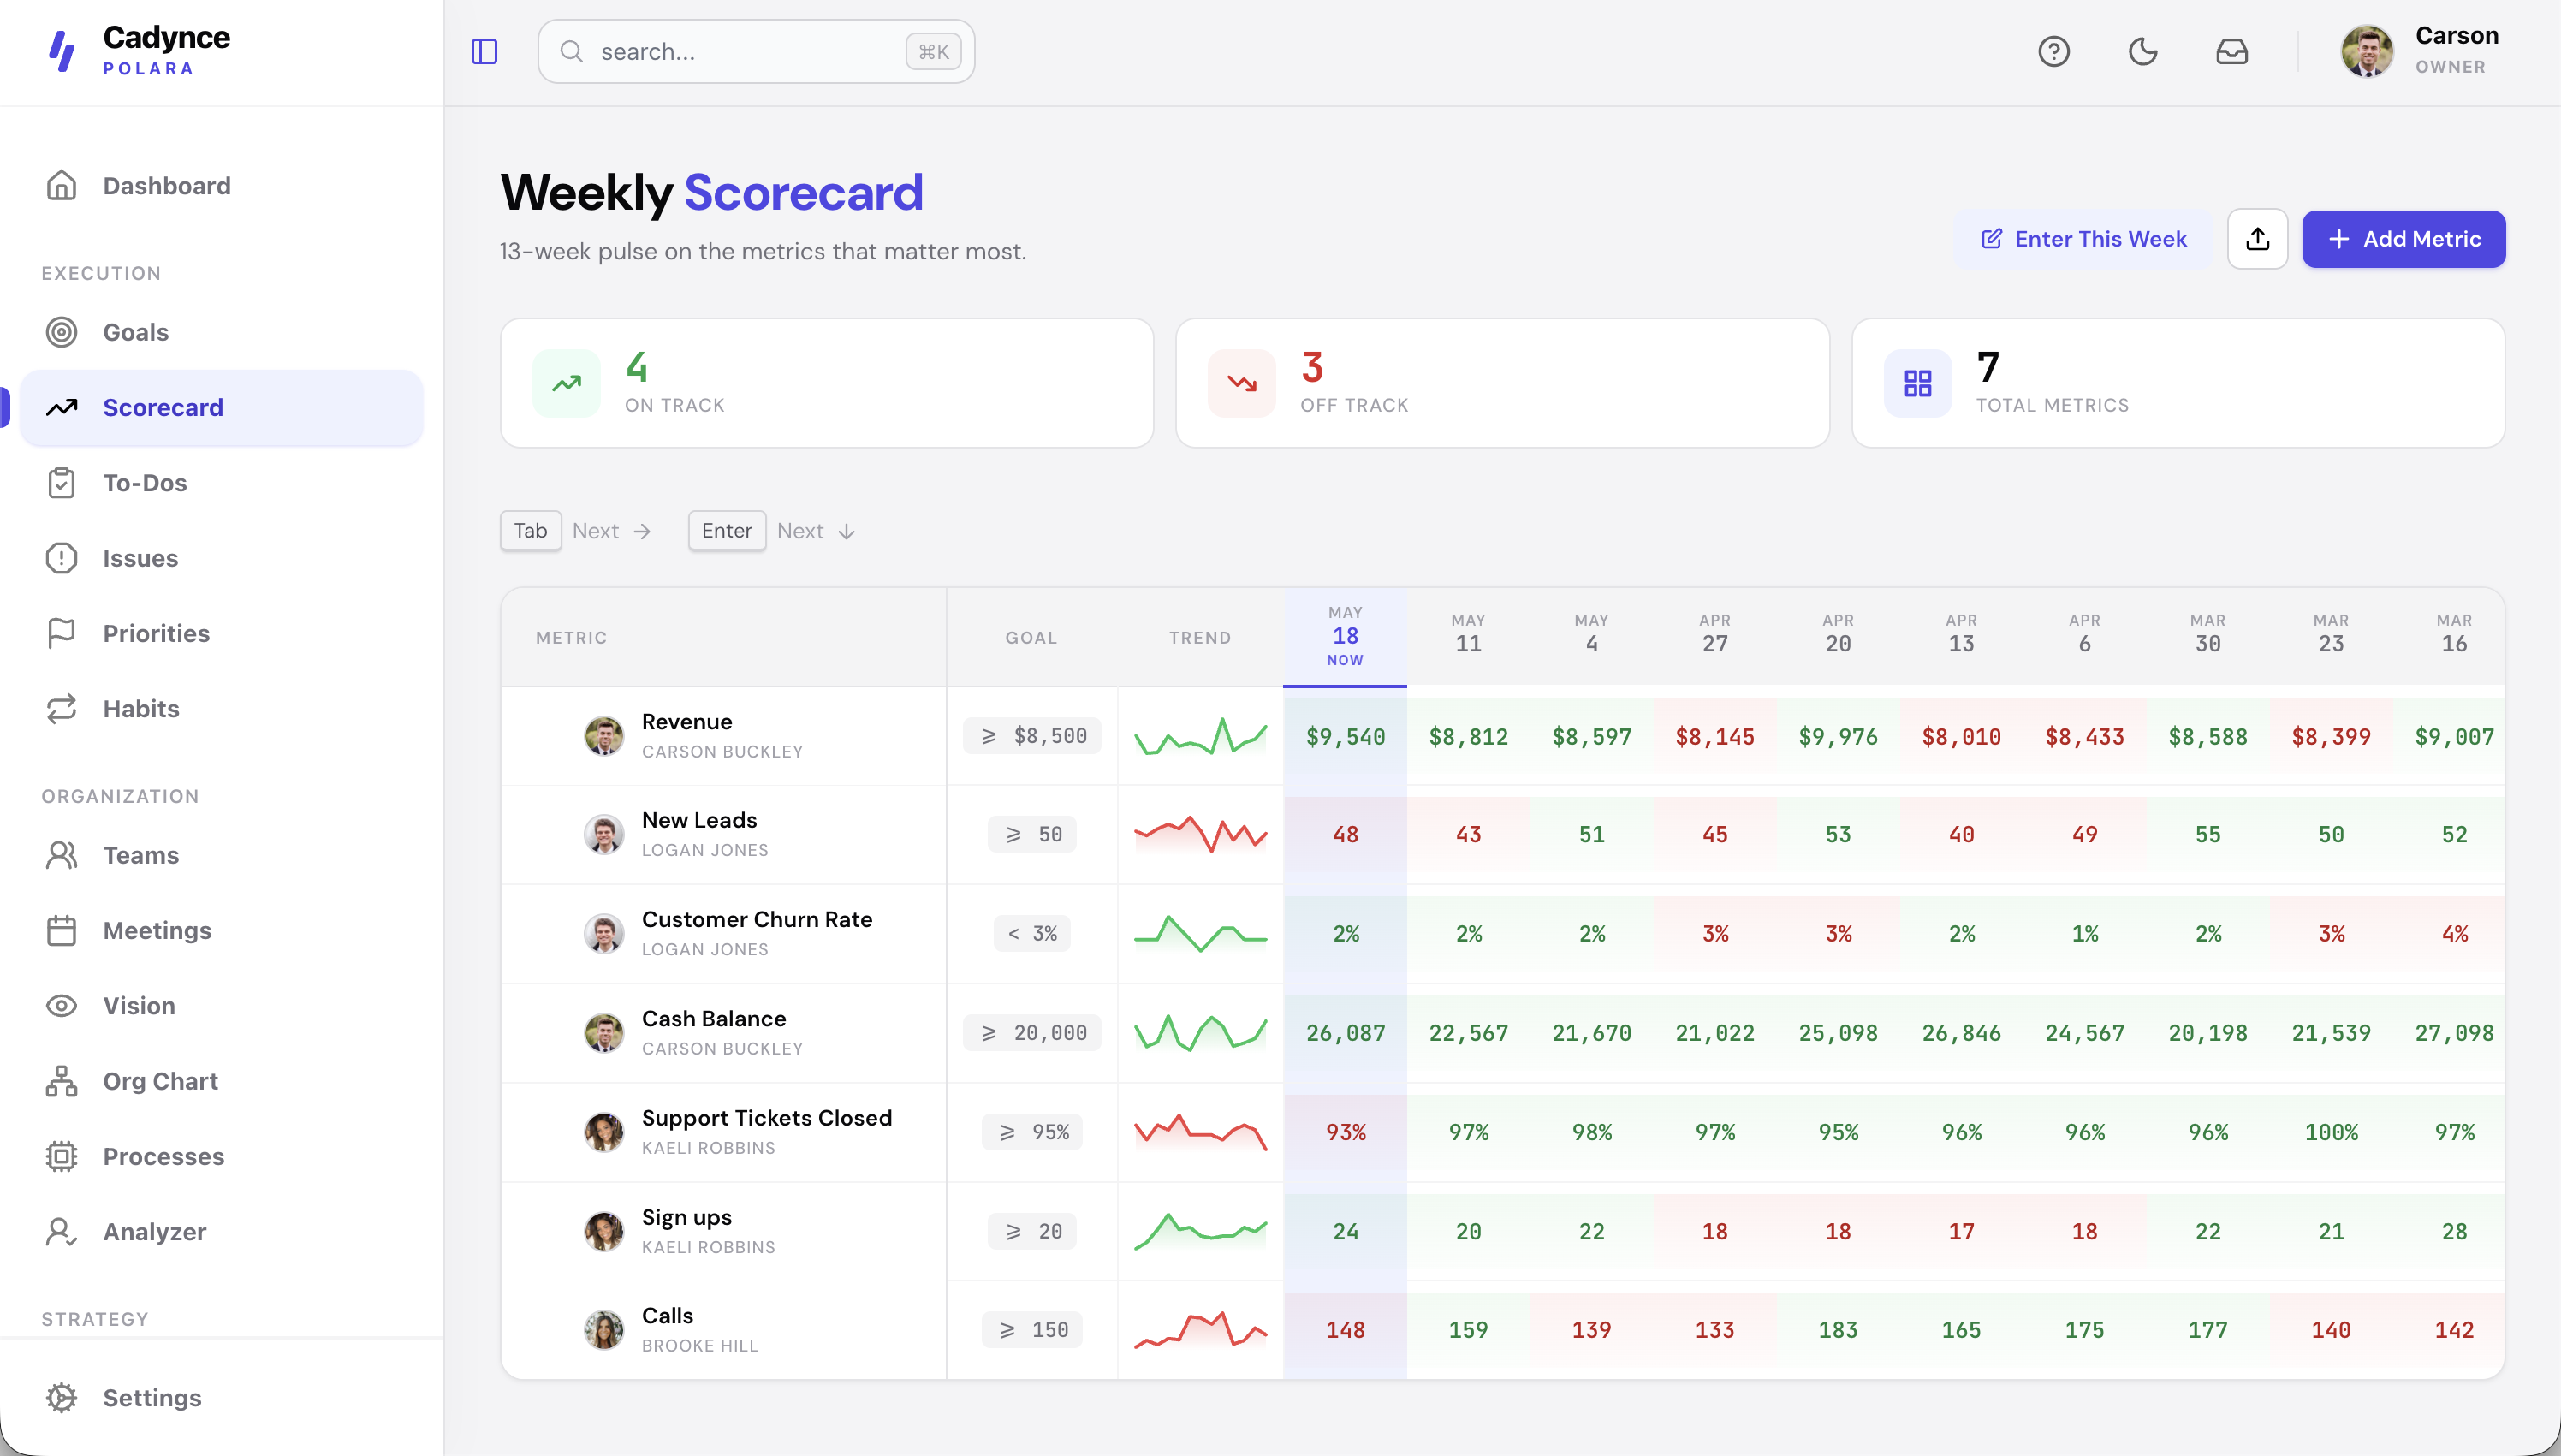This screenshot has width=2561, height=1456.
Task: Click the On Track trend-up icon
Action: coord(567,383)
